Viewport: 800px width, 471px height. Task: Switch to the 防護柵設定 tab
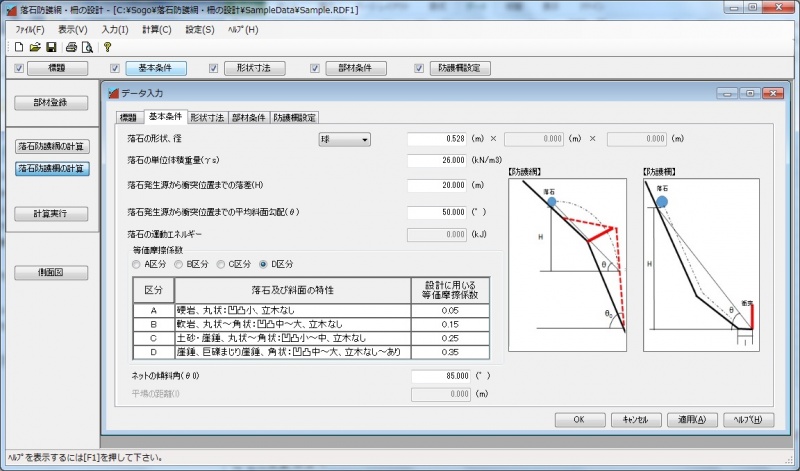pyautogui.click(x=295, y=117)
